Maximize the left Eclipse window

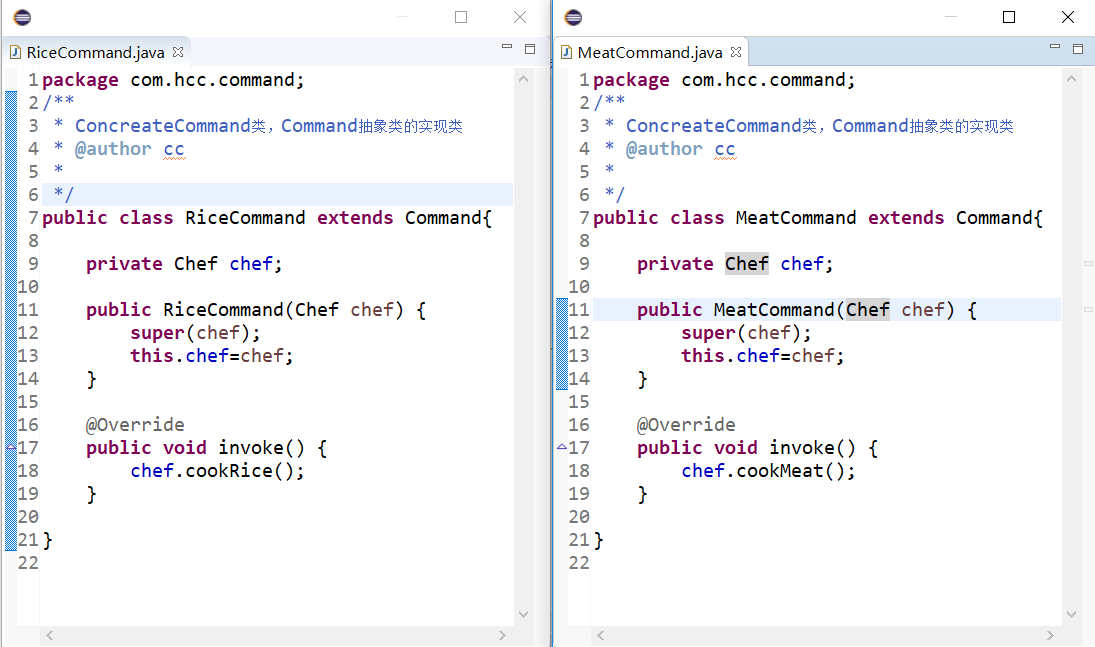click(461, 17)
